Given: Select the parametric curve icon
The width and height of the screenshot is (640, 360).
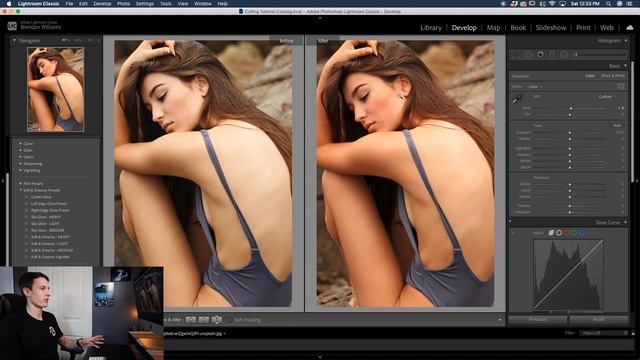Looking at the screenshot, I should pos(551,233).
